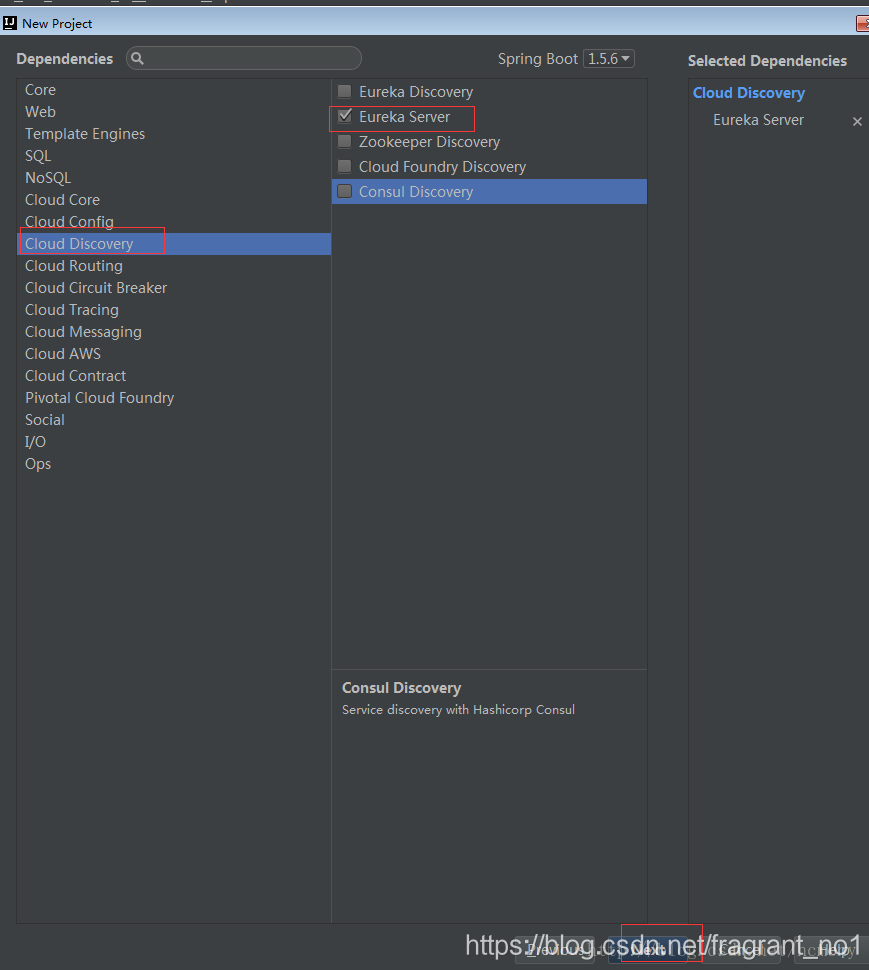Select the Cloud Foundry Discovery row label
Image resolution: width=869 pixels, height=970 pixels.
[442, 167]
